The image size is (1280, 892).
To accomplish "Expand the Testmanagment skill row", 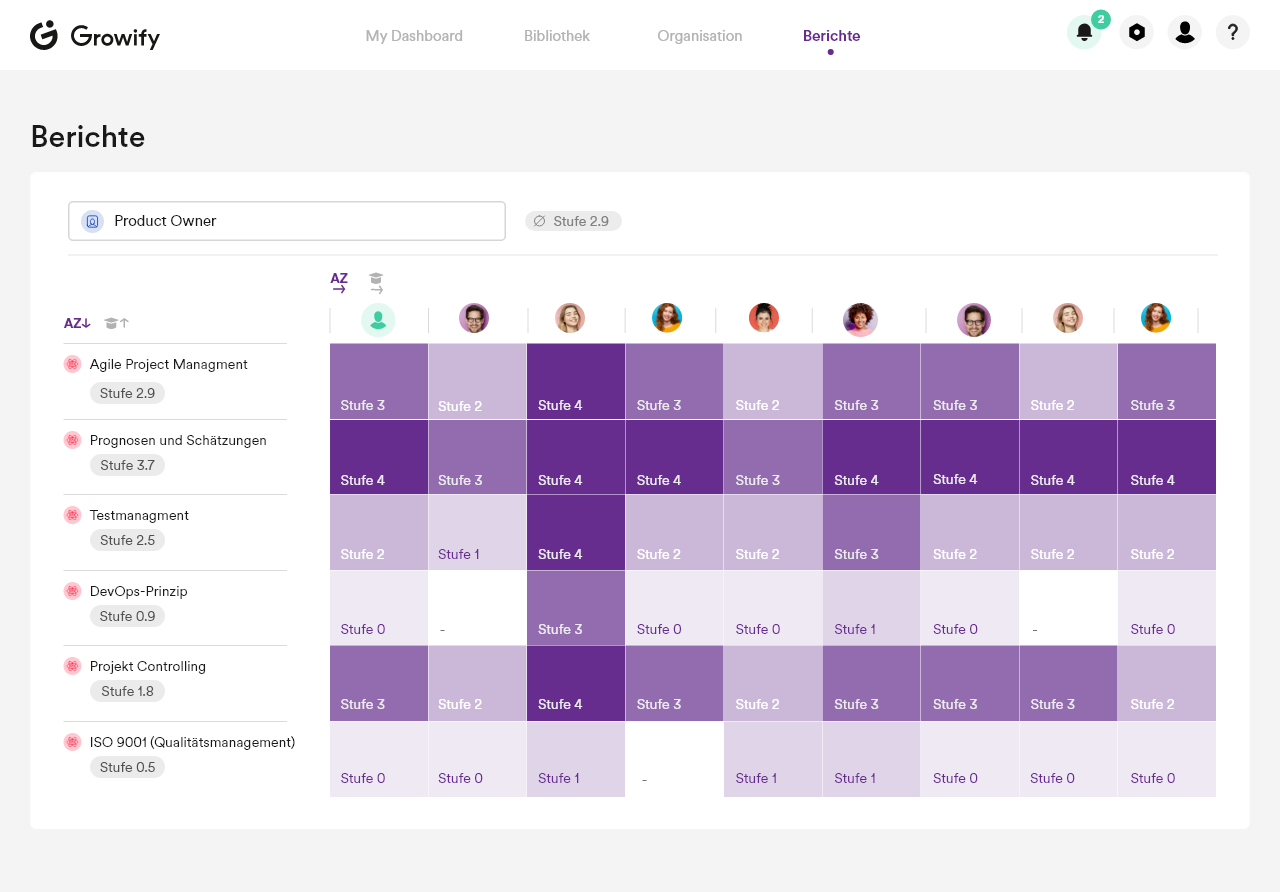I will [x=139, y=515].
